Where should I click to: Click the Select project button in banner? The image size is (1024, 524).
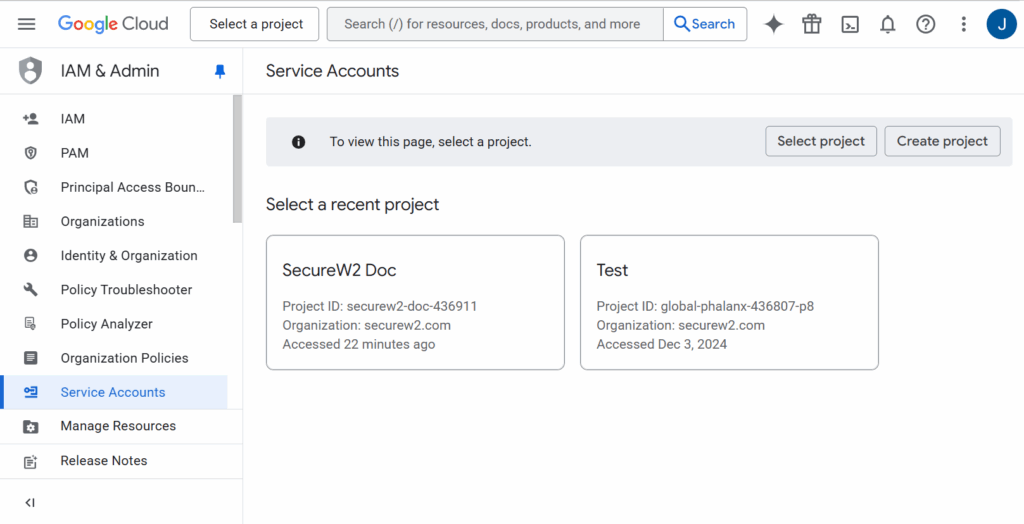[821, 141]
